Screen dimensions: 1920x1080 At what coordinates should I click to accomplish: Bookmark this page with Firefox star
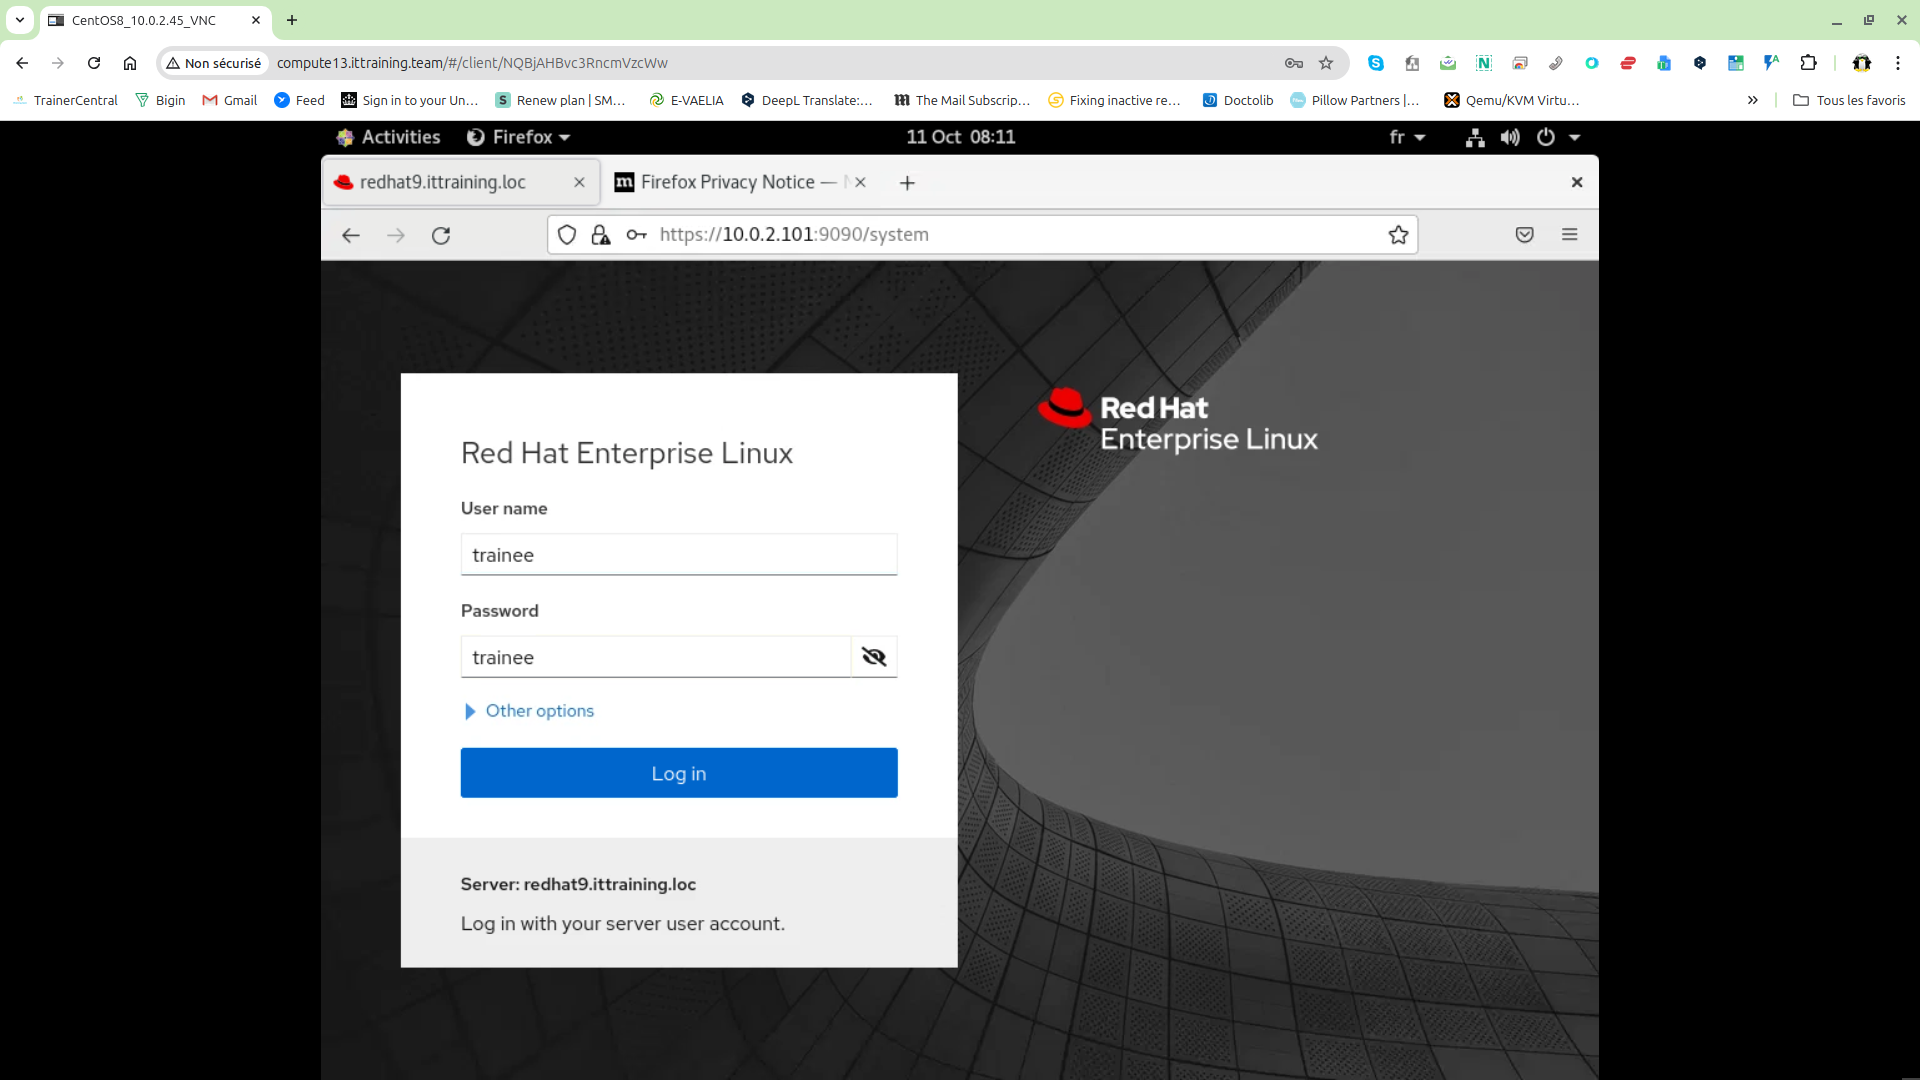pyautogui.click(x=1398, y=235)
